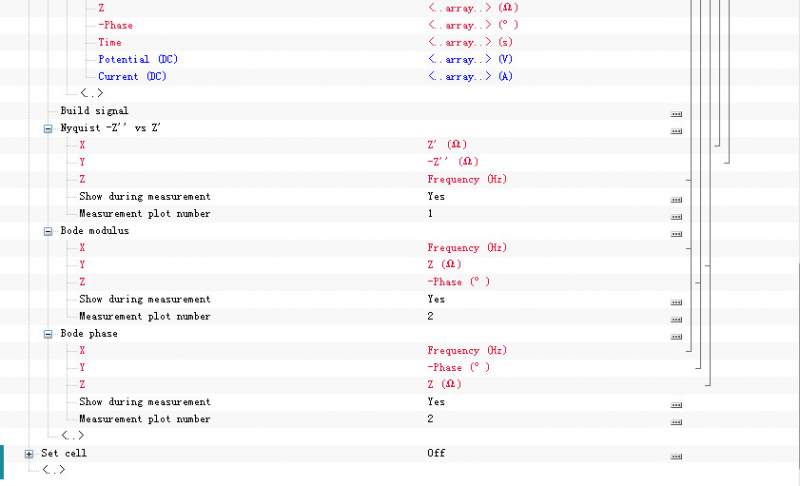Open ellipsis for Bode phase Show during measurement
Viewport: 800px width, 486px height.
point(676,404)
